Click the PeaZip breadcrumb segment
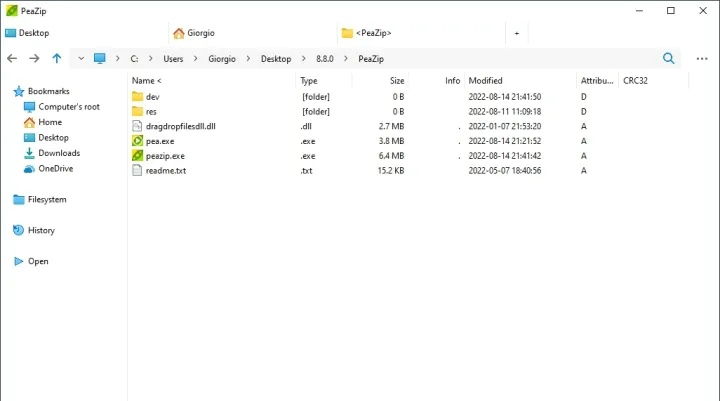The width and height of the screenshot is (720, 401). point(371,59)
